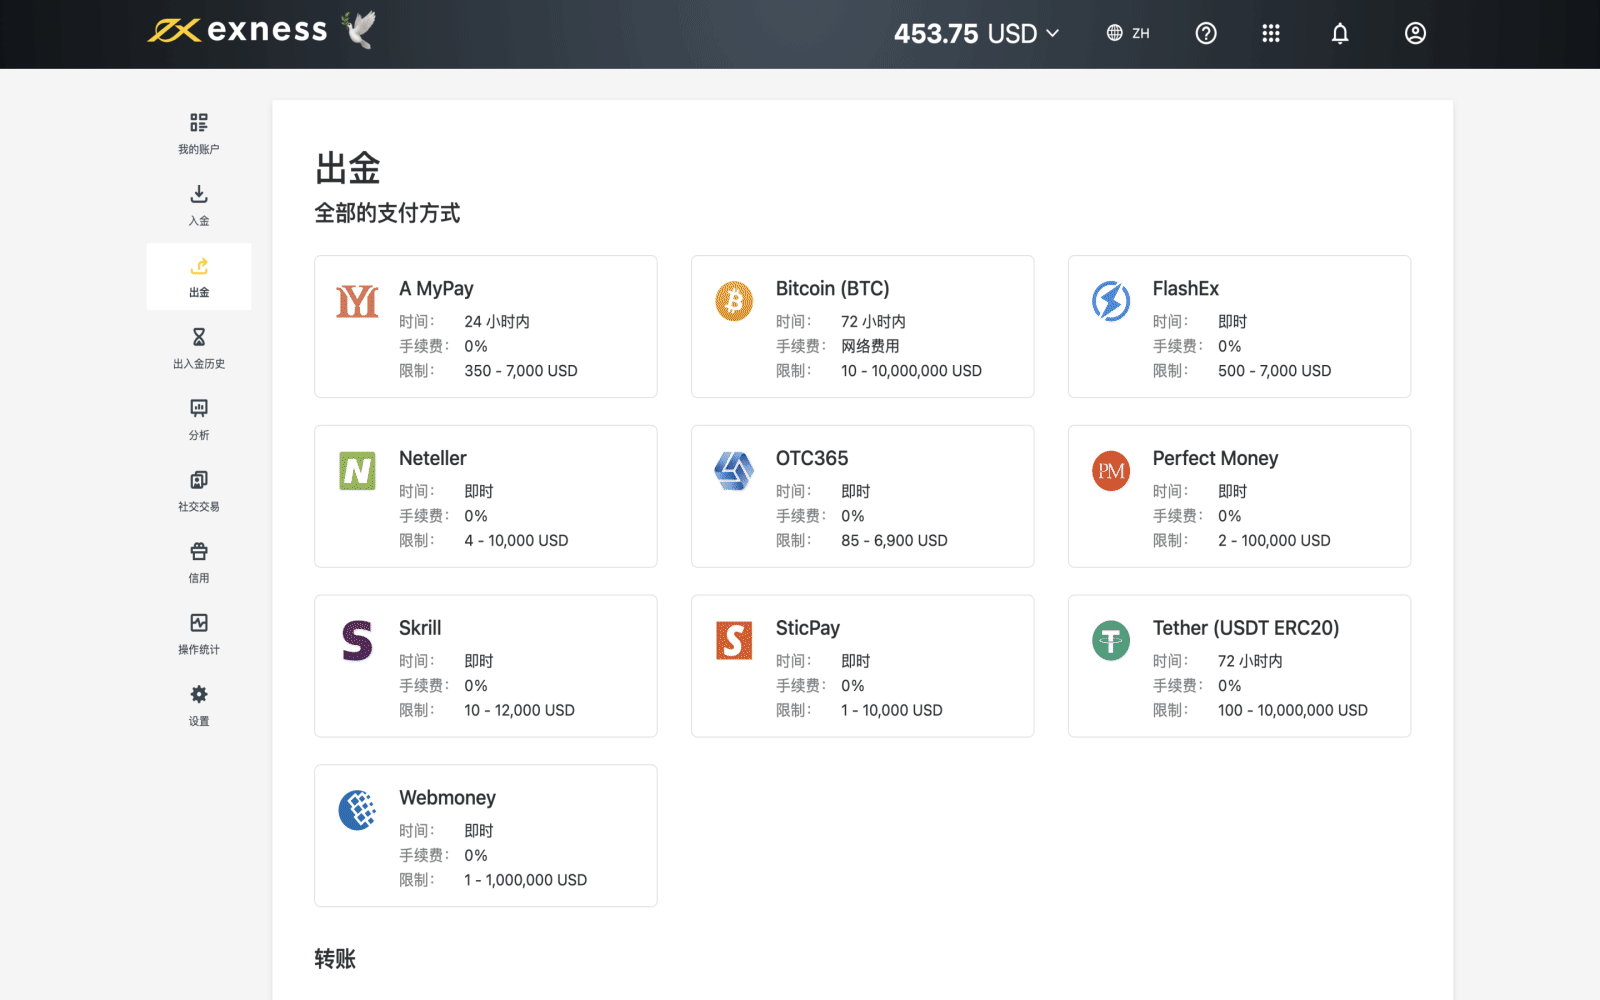Pick the OTC365 payment method
The width and height of the screenshot is (1600, 1000).
tap(862, 496)
